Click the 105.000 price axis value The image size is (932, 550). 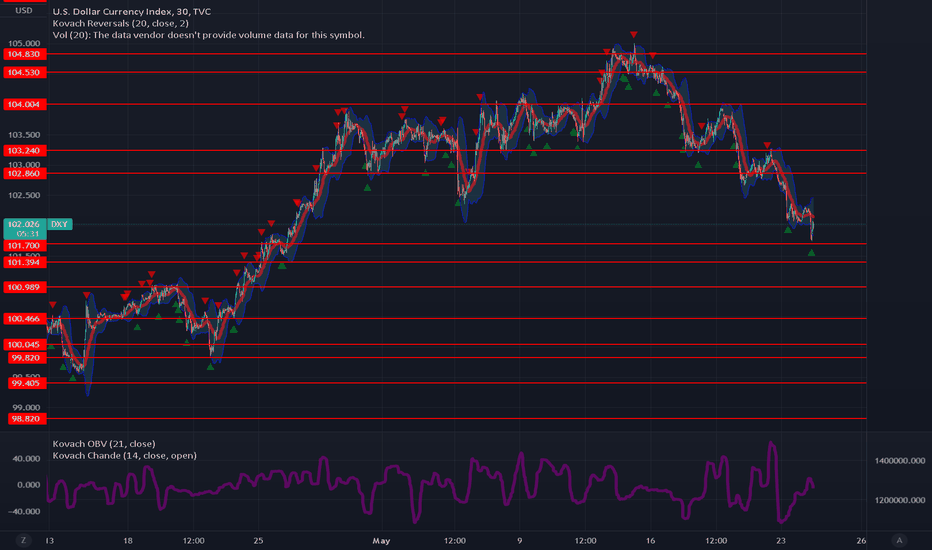[24, 43]
